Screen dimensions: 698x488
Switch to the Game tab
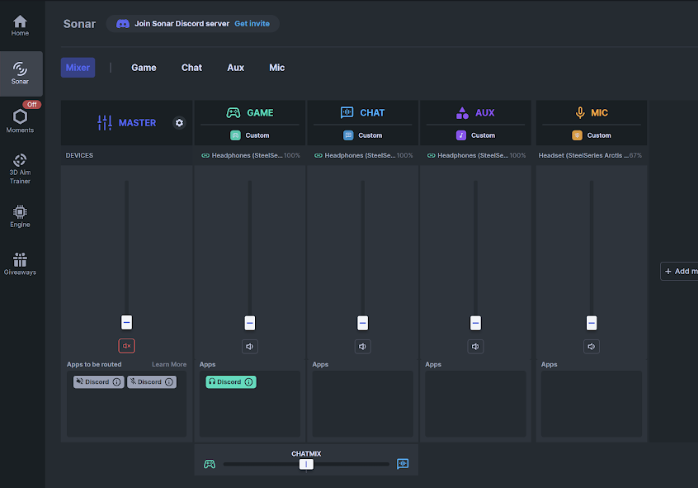tap(144, 68)
